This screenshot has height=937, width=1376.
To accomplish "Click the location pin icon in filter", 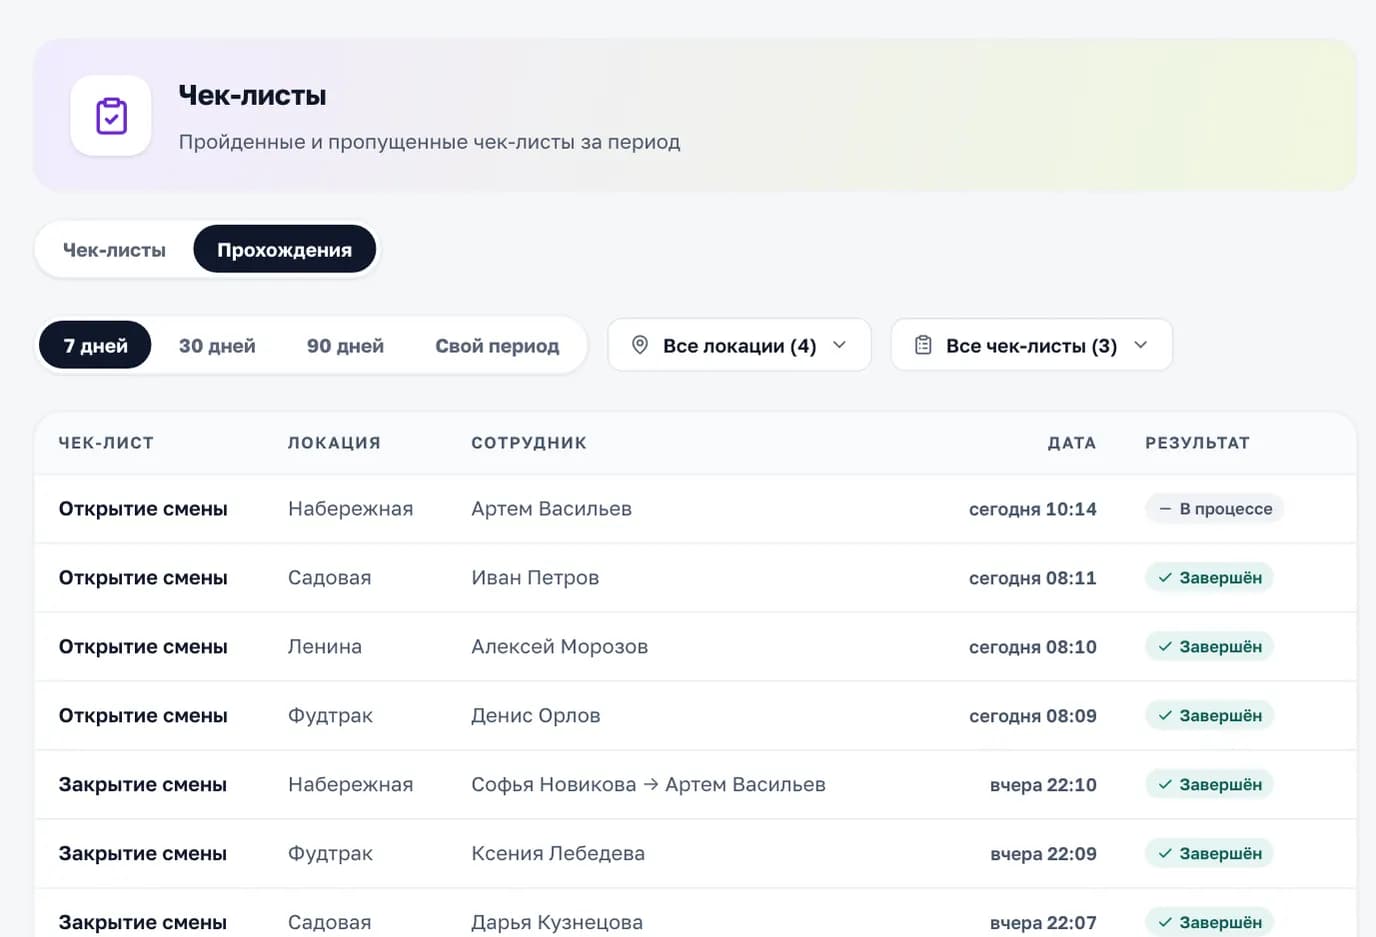I will [640, 345].
